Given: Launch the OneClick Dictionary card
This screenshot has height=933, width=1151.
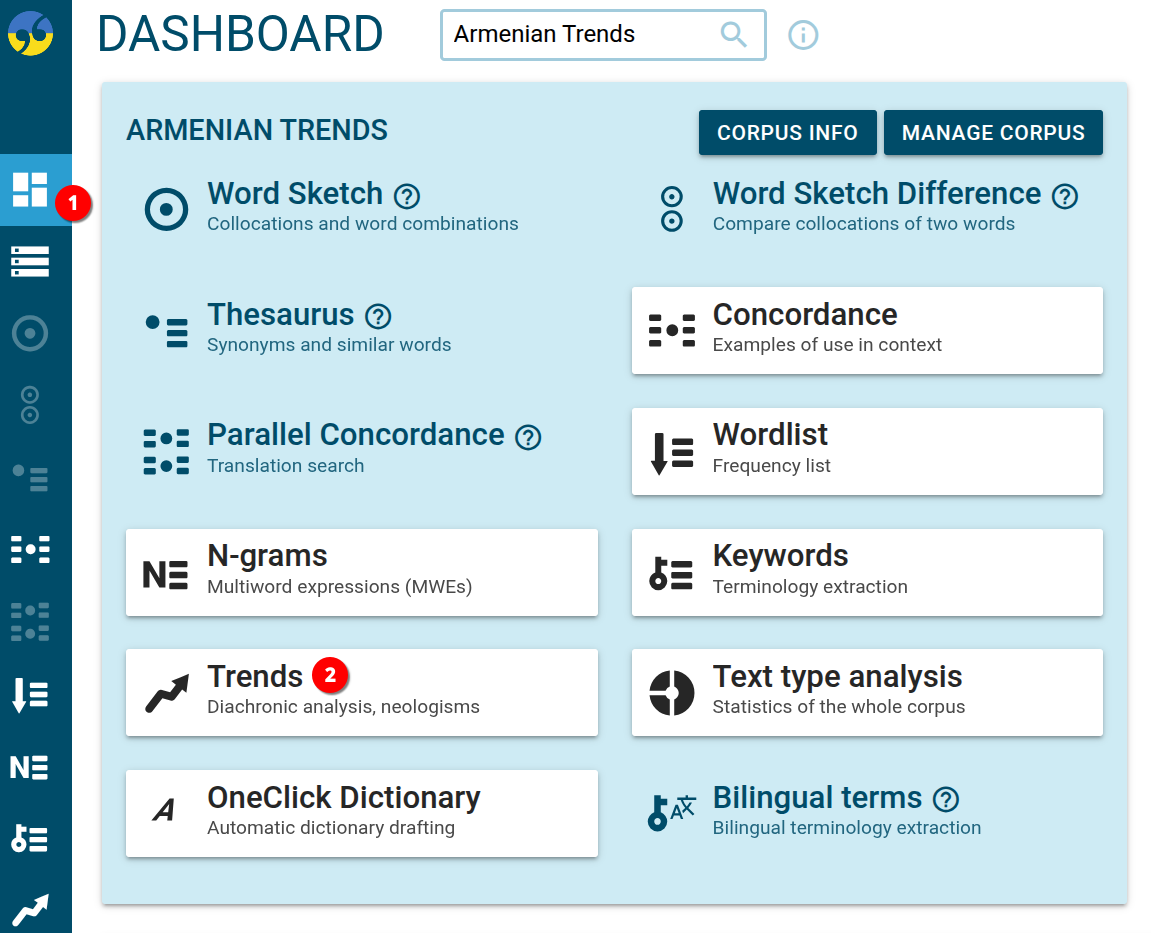Looking at the screenshot, I should click(x=361, y=813).
